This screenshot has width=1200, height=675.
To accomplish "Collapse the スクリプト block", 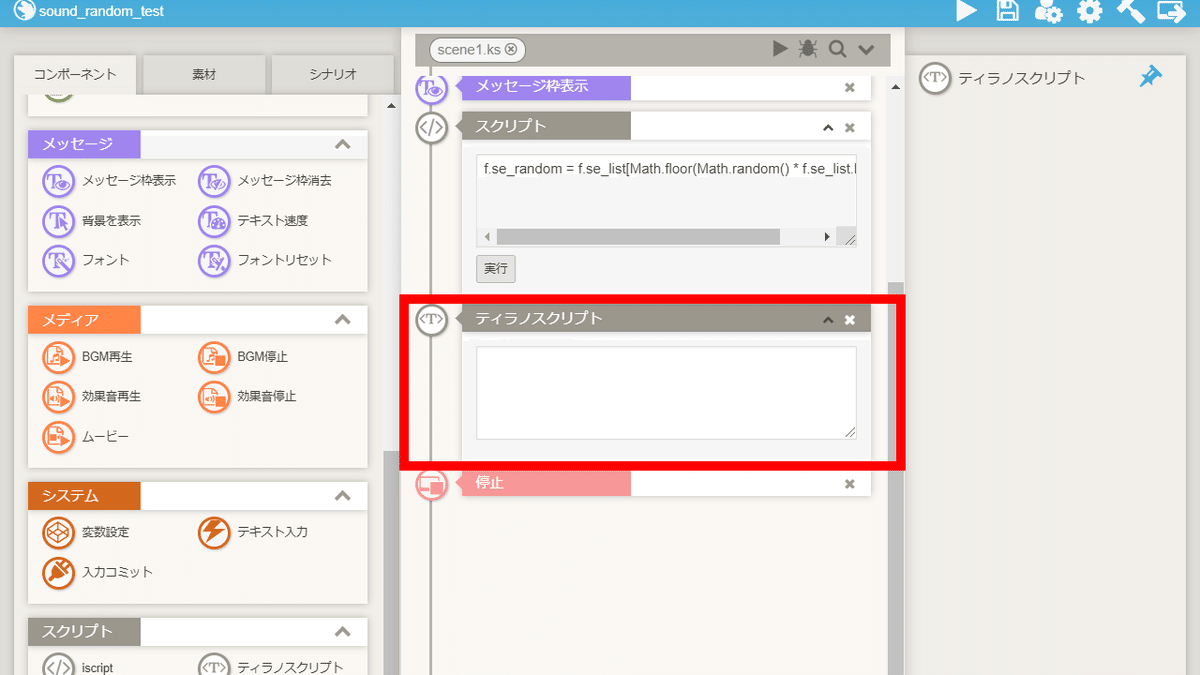I will coord(828,127).
